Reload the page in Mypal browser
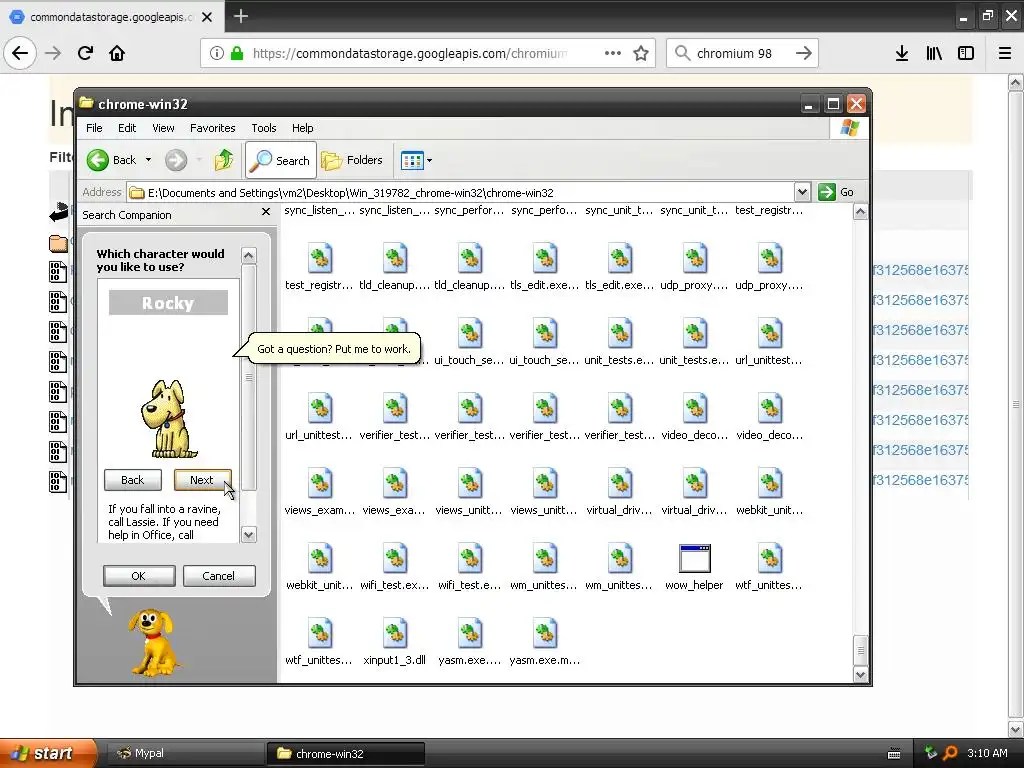Screen dimensions: 1024x768 point(85,53)
